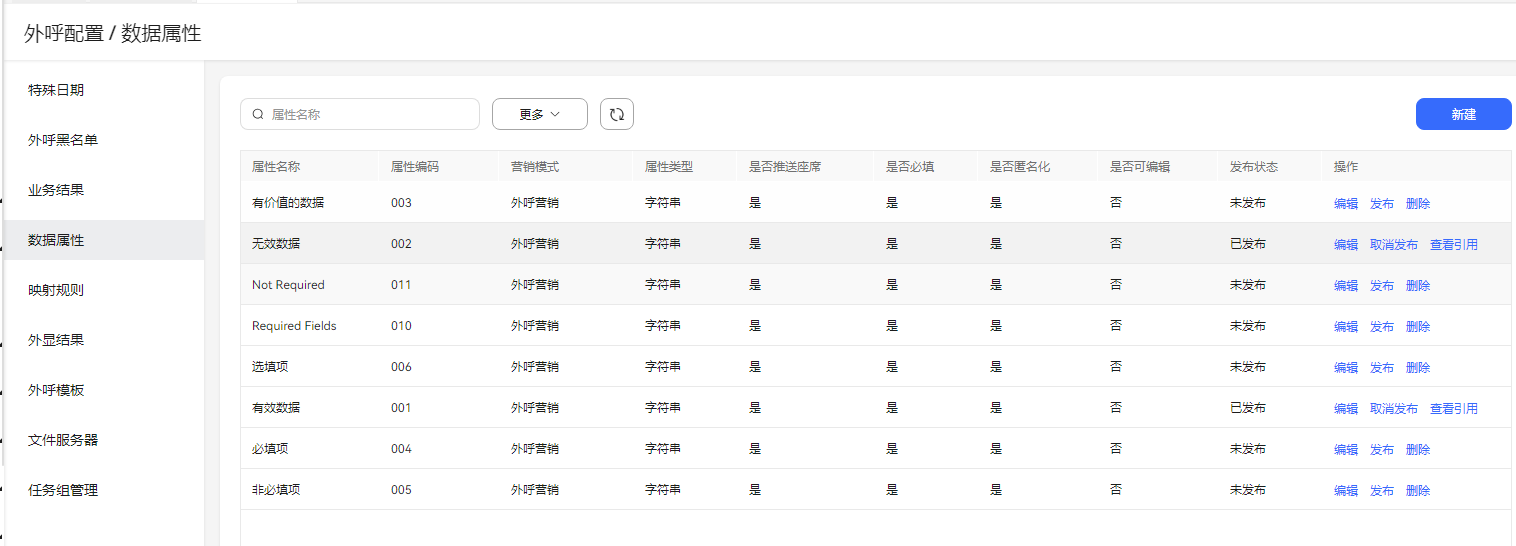Open 特殊日期 in the sidebar
Viewport: 1516px width, 546px height.
pos(104,90)
